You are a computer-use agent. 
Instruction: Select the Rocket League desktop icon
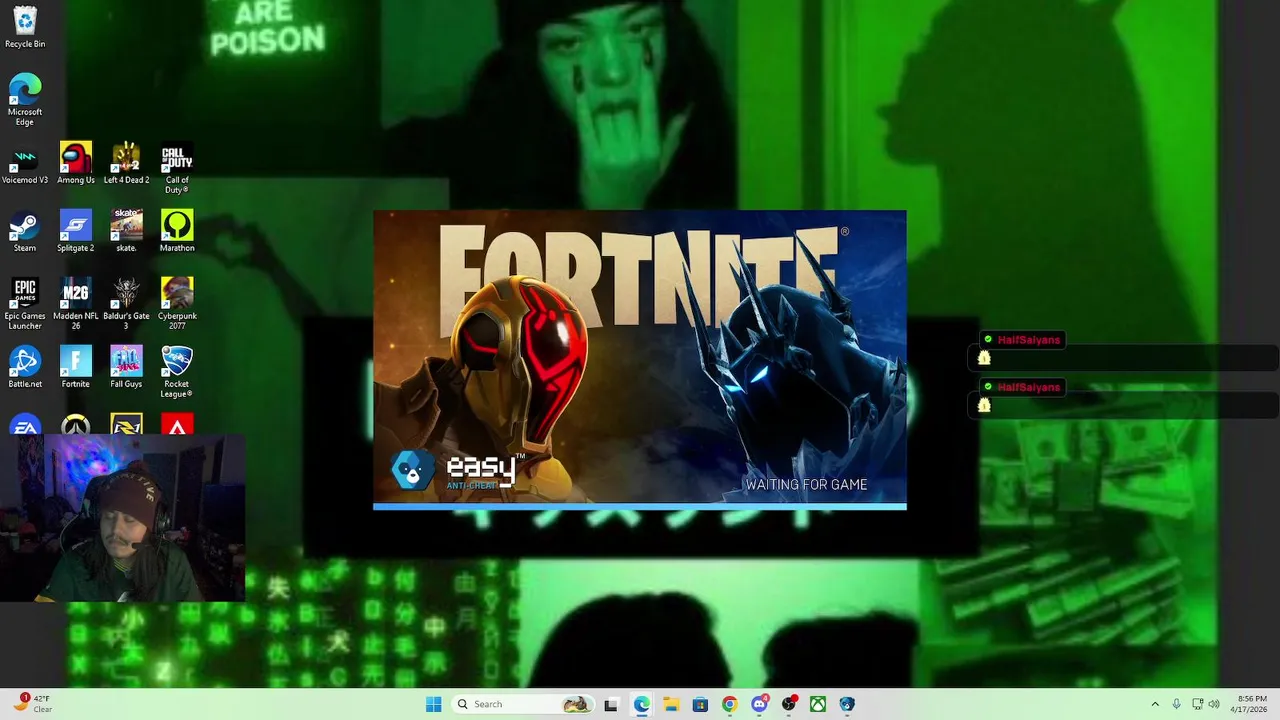click(177, 372)
